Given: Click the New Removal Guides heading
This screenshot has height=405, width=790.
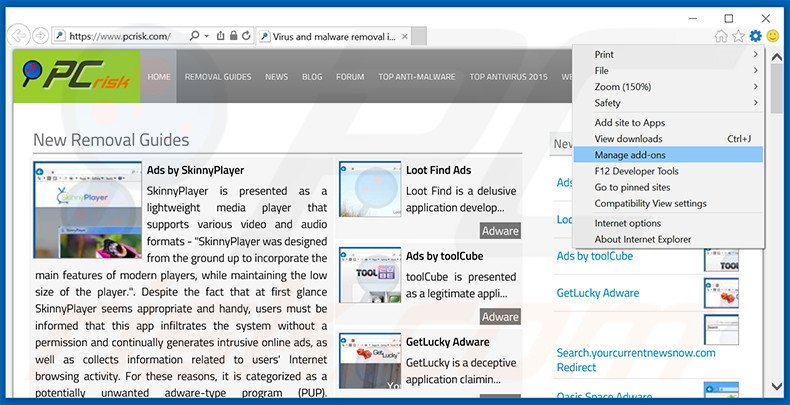Looking at the screenshot, I should 111,140.
